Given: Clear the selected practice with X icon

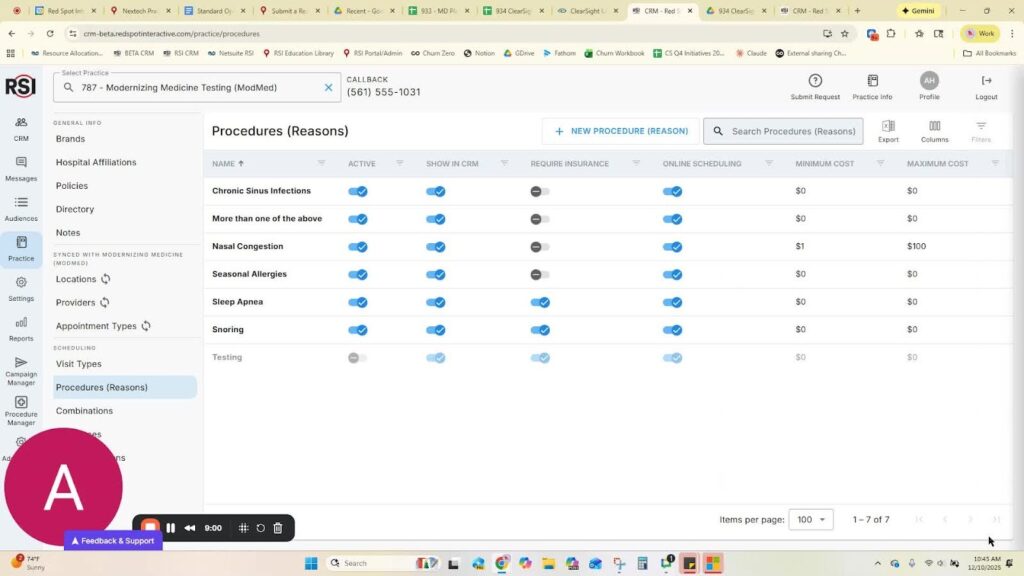Looking at the screenshot, I should tap(328, 88).
